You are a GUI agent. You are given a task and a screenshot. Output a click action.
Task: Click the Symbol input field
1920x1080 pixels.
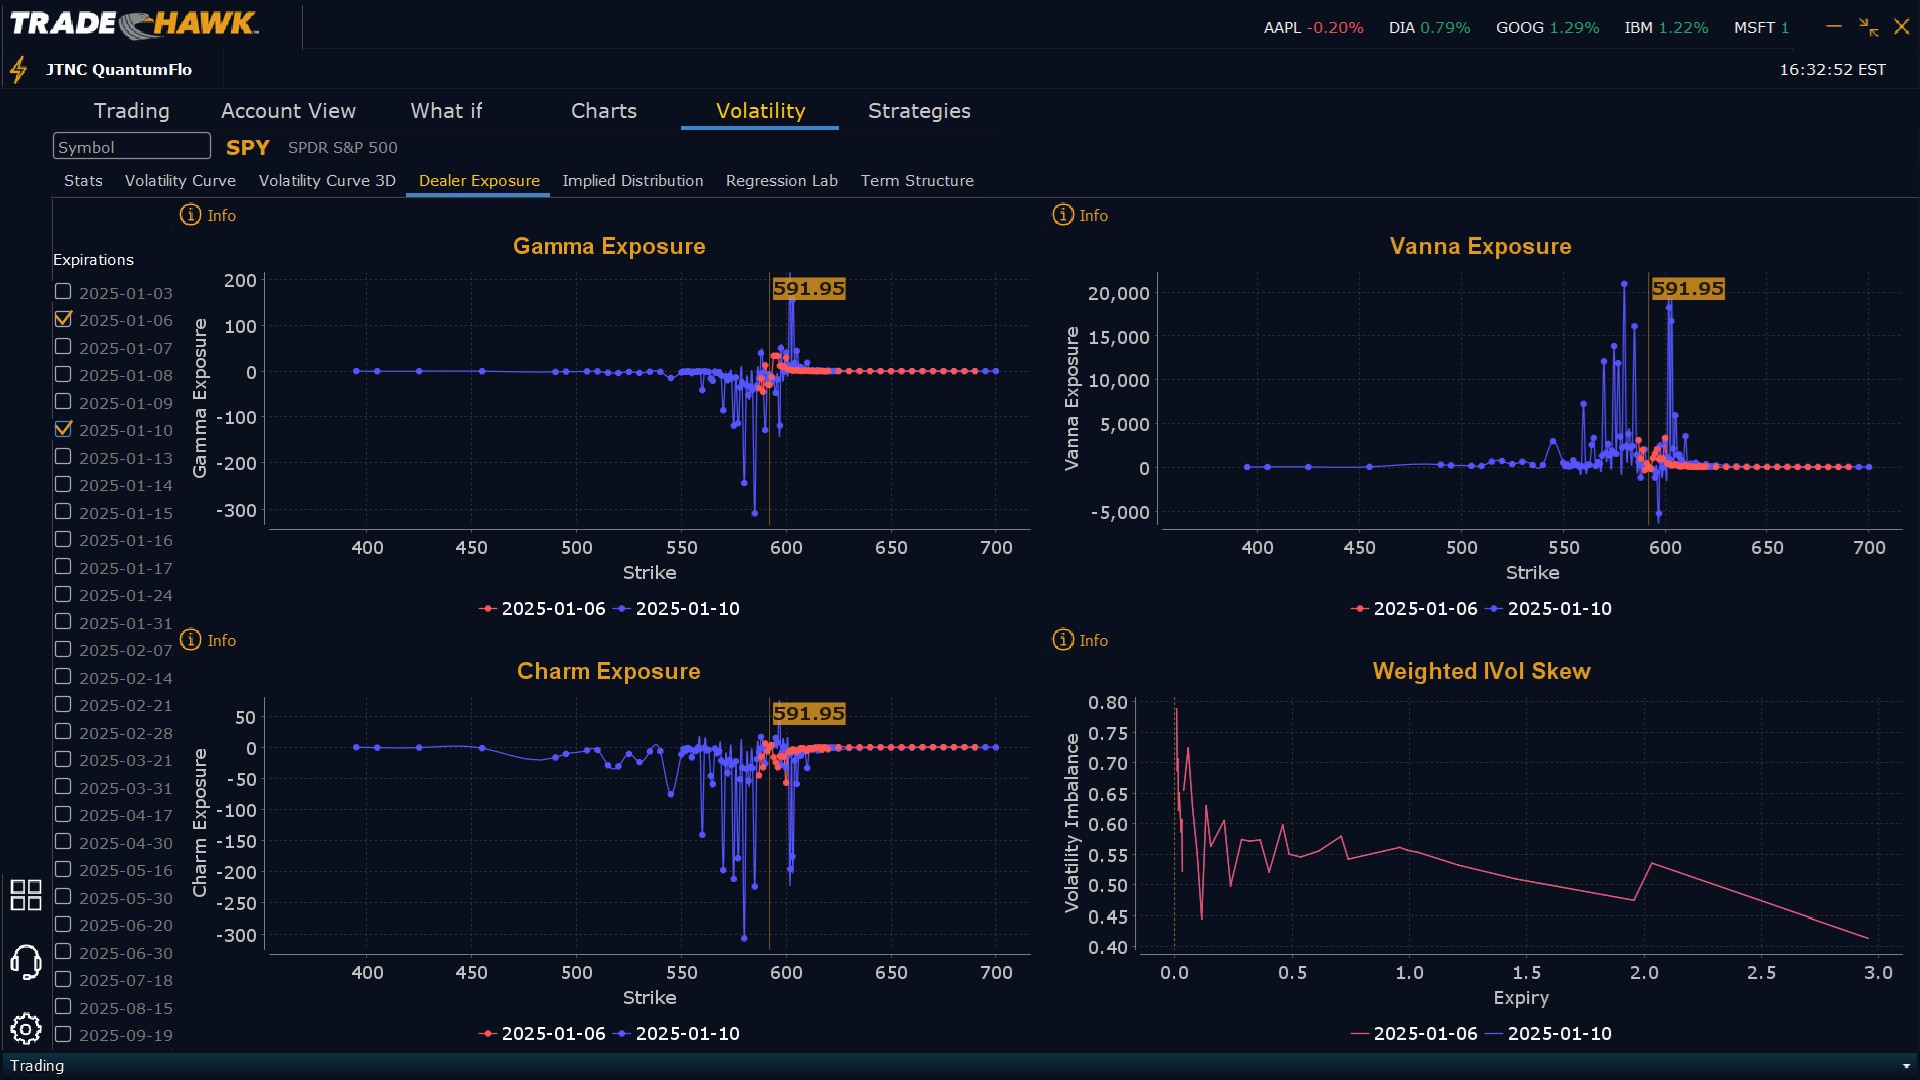[x=132, y=146]
